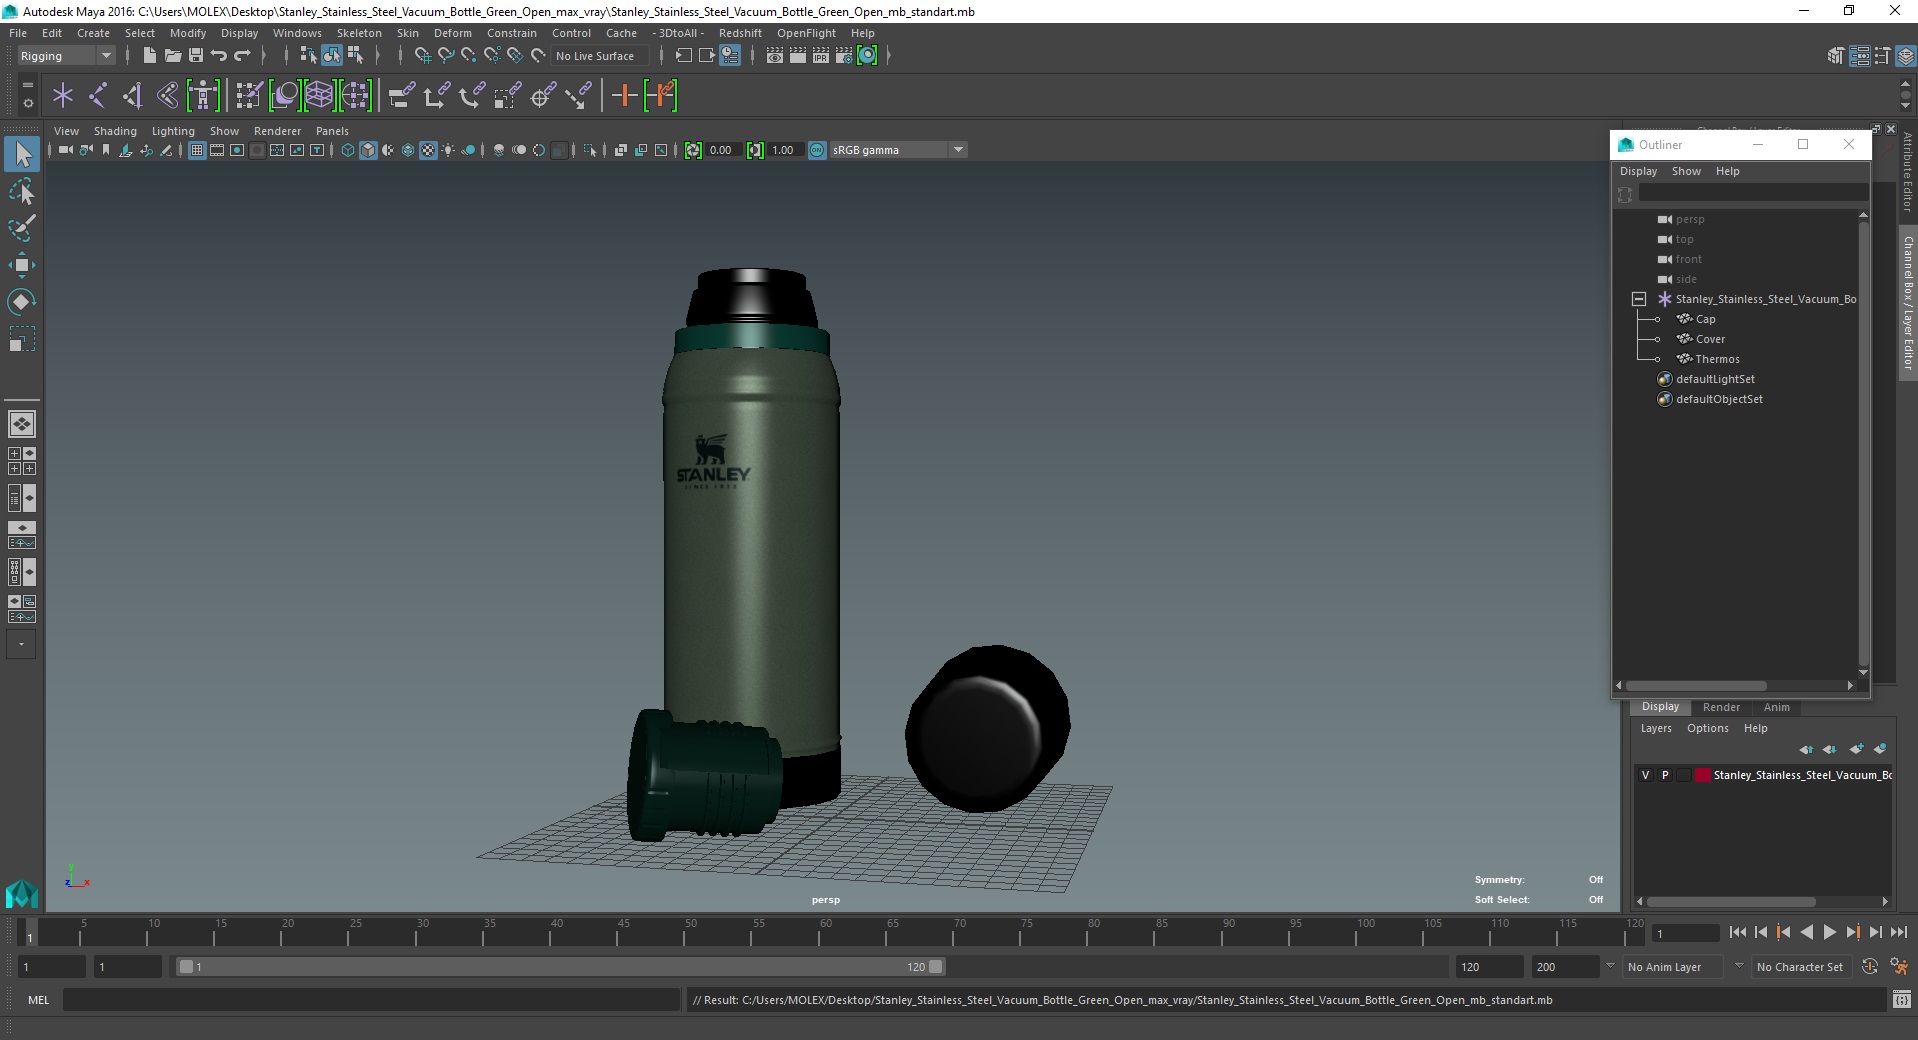Click the MEL command input field
Image resolution: width=1918 pixels, height=1040 pixels.
tap(371, 1000)
